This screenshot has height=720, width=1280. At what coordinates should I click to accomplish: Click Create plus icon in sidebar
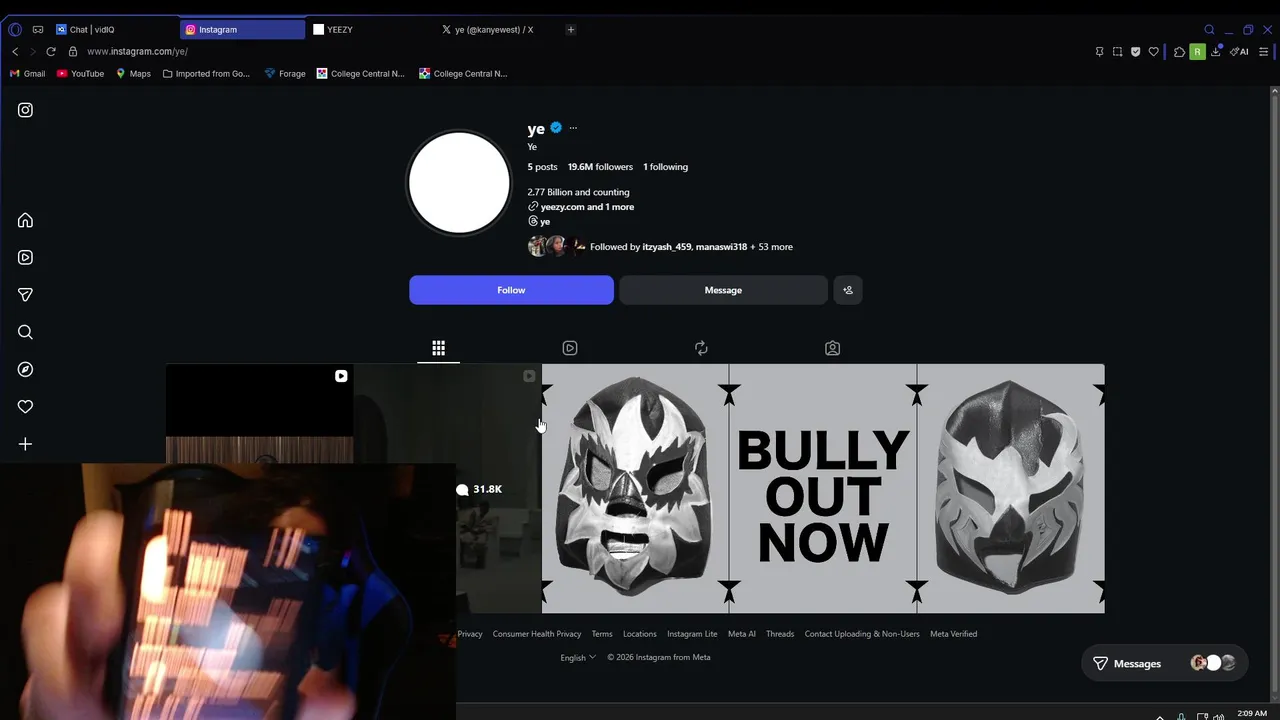pos(25,444)
